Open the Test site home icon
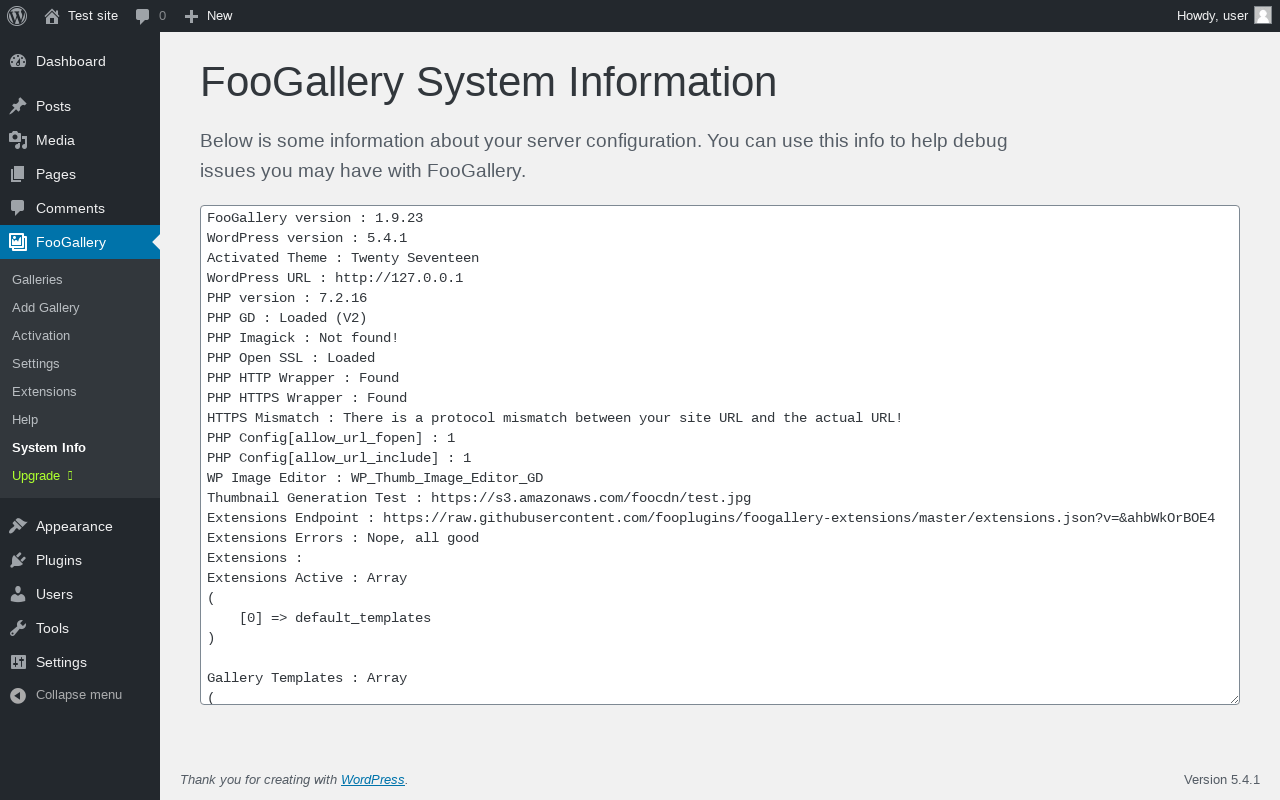Screen dimensions: 1280x800 [52, 16]
